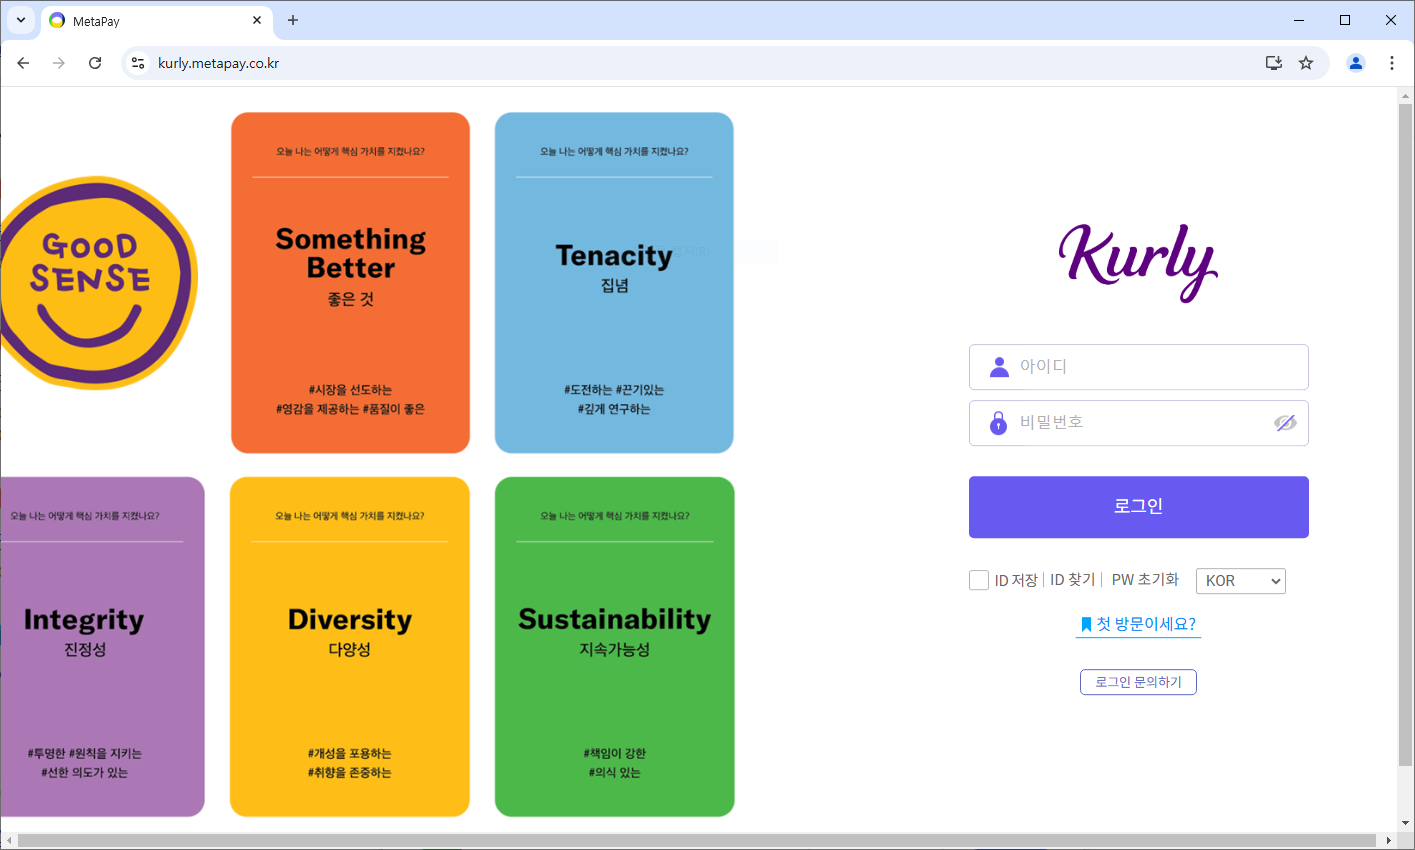Close the MetaPay tab

257,20
